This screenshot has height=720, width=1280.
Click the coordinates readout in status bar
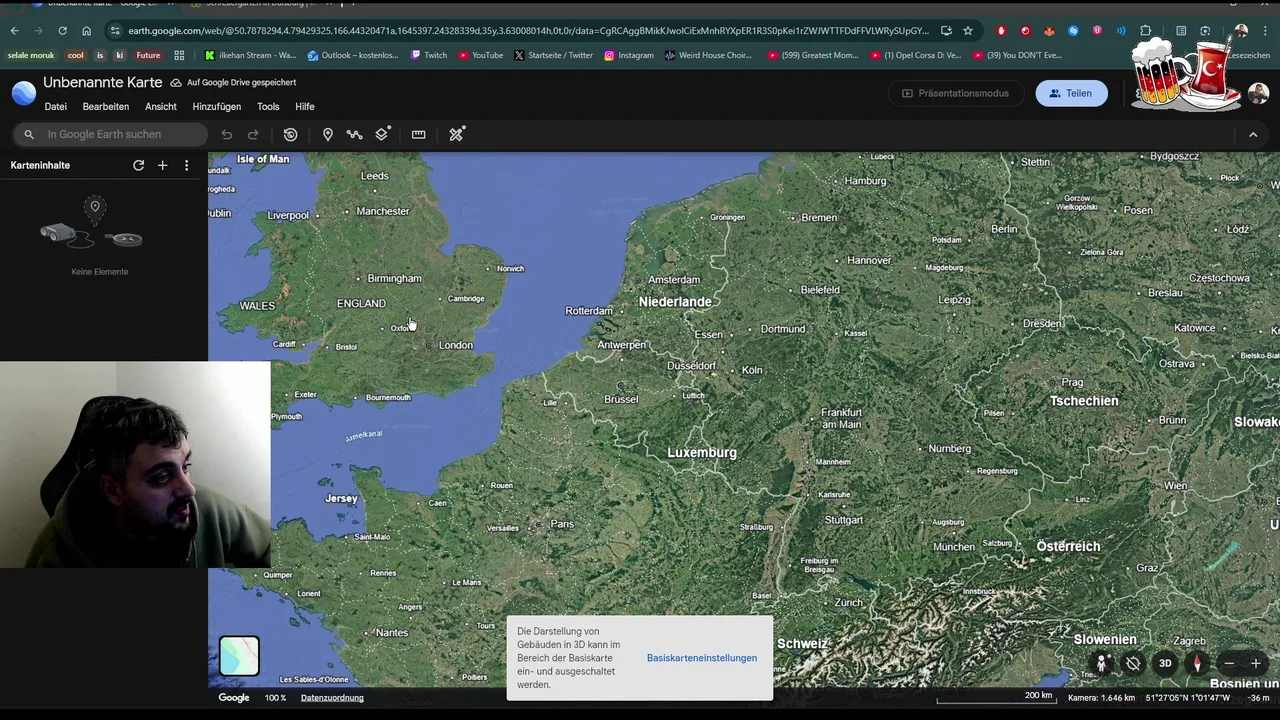tap(1188, 698)
